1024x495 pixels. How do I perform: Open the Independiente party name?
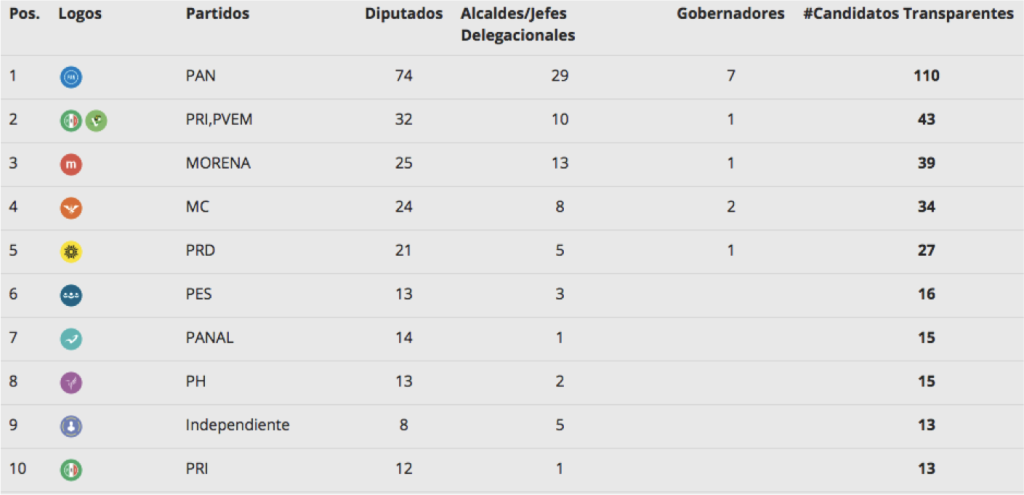[238, 425]
